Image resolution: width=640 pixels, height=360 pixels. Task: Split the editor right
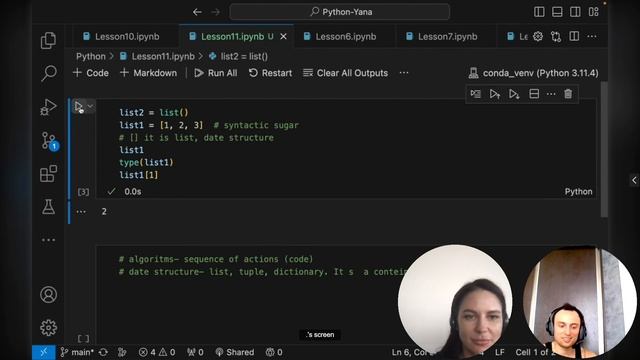tap(574, 37)
